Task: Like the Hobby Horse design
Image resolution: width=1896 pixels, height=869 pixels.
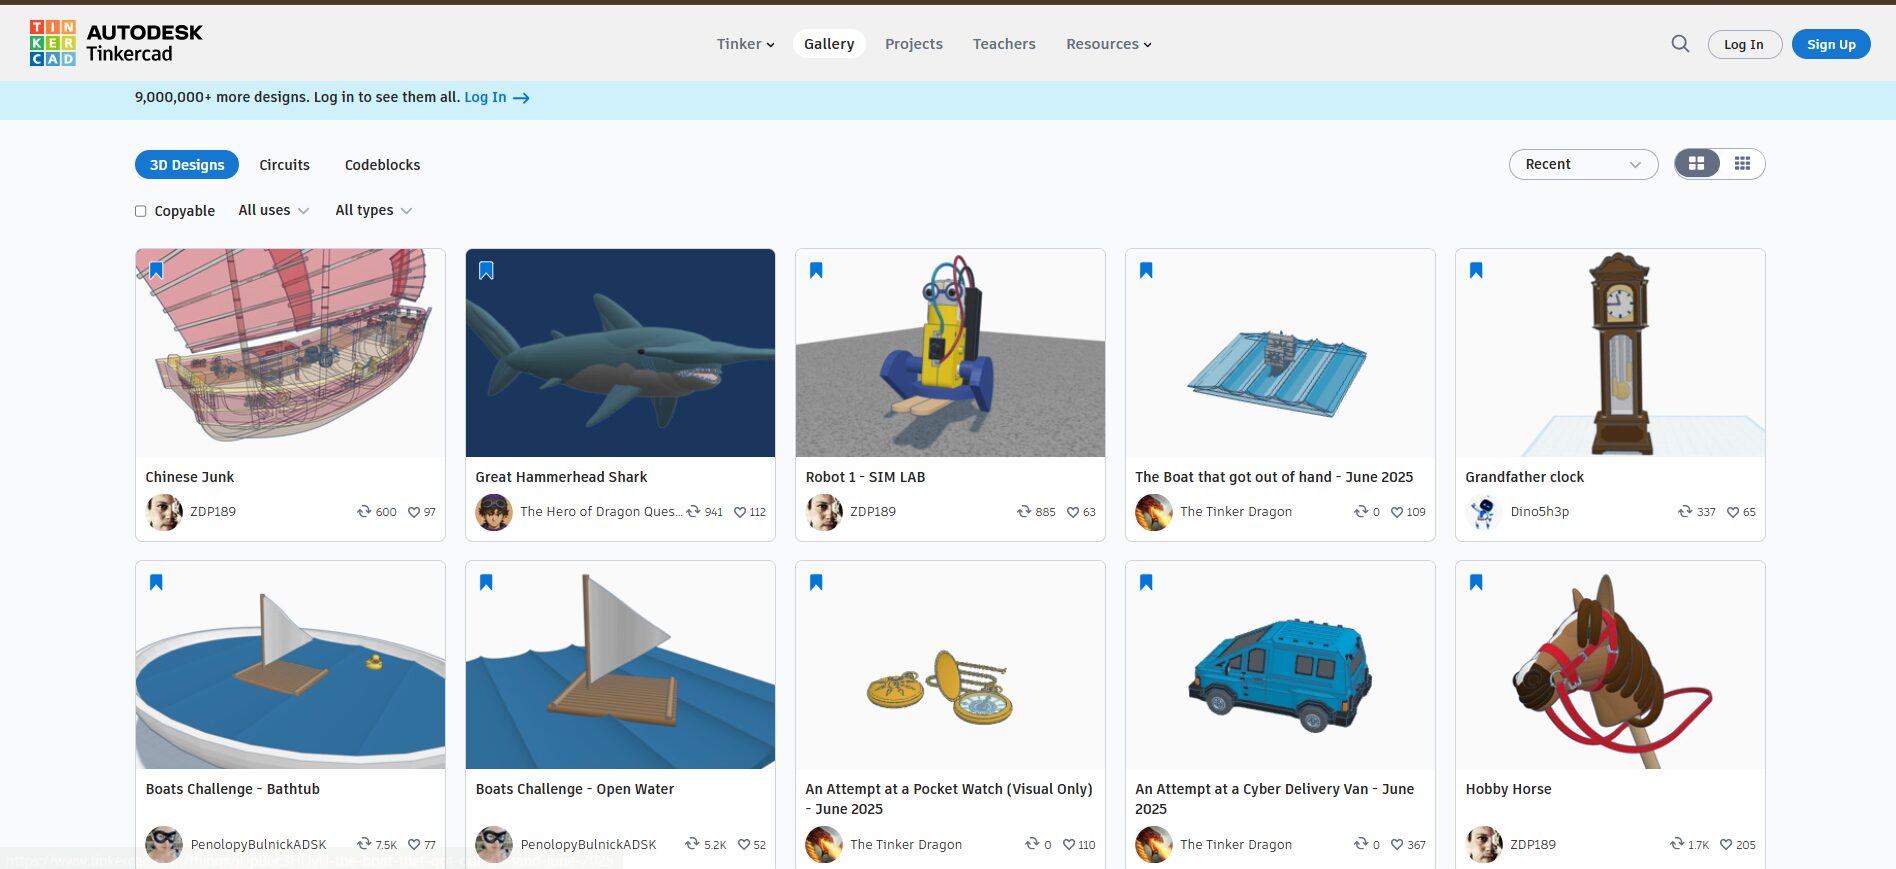Action: [1726, 845]
